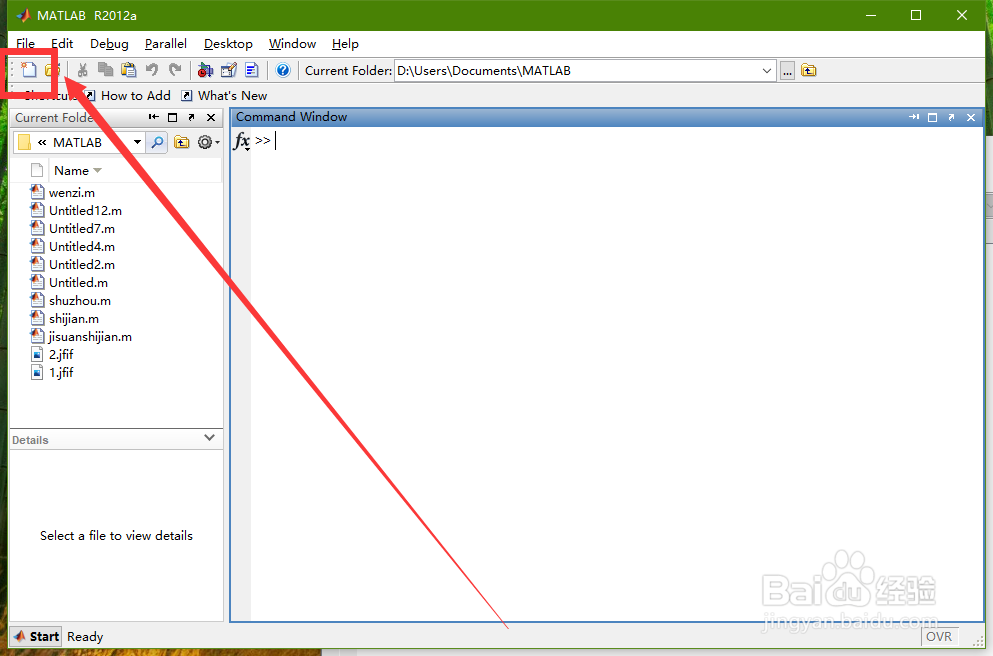Open the Desktop menu
Image resolution: width=993 pixels, height=656 pixels.
[x=228, y=44]
